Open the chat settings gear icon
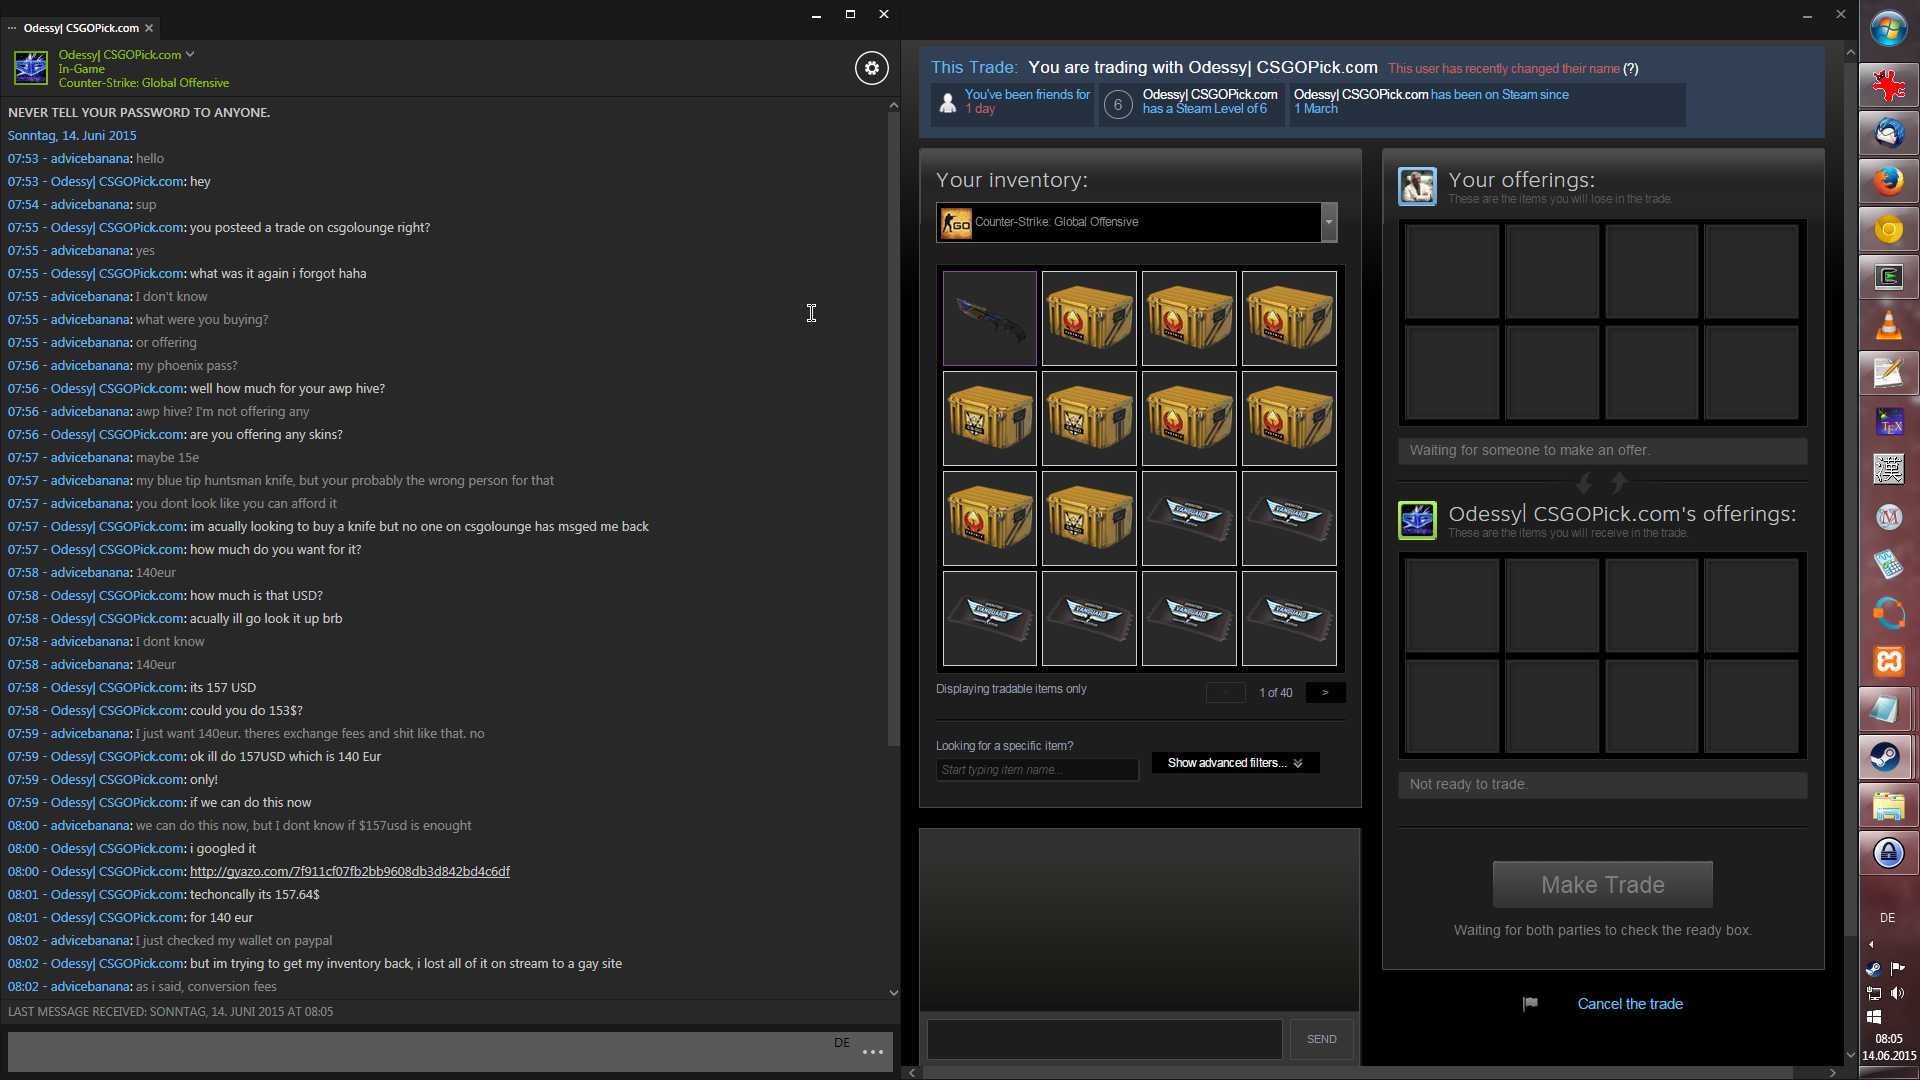 (871, 68)
